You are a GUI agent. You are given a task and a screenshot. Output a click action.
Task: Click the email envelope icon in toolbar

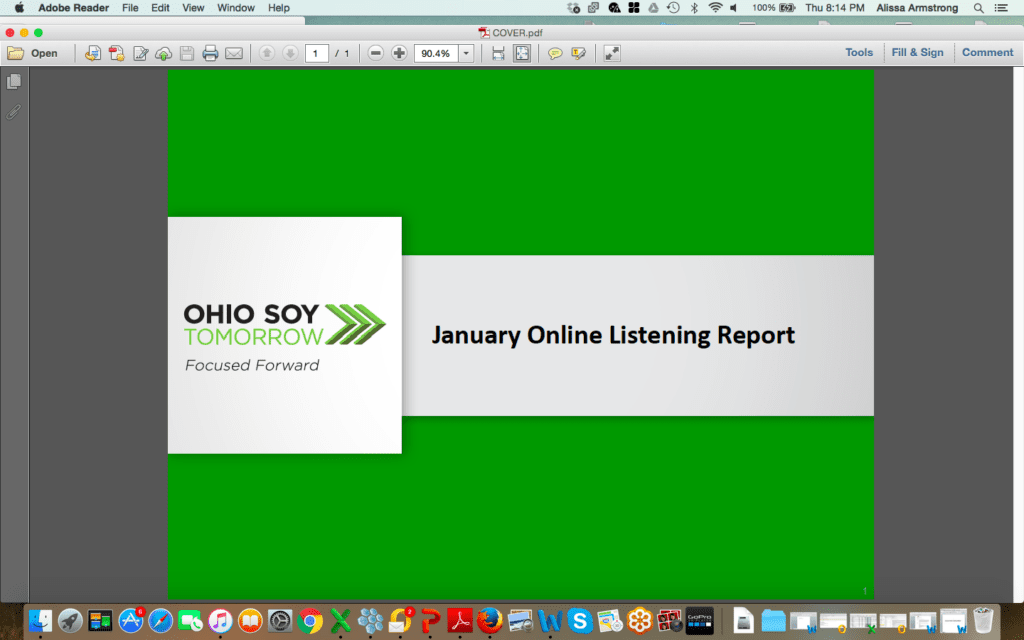(x=234, y=54)
